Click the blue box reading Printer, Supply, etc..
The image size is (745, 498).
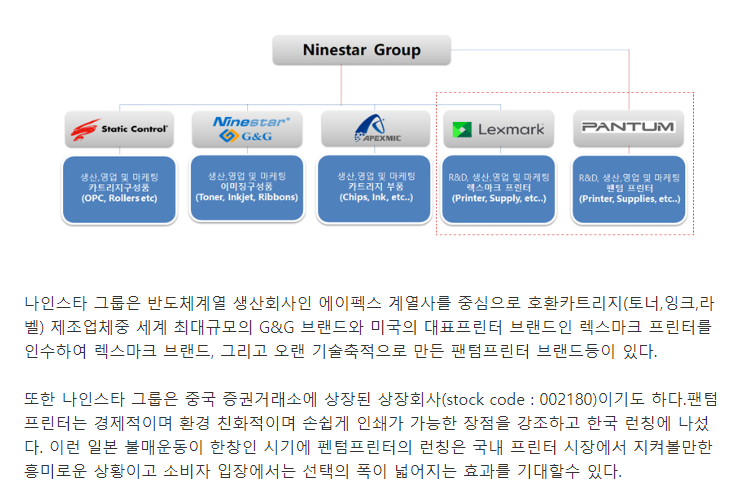[499, 189]
